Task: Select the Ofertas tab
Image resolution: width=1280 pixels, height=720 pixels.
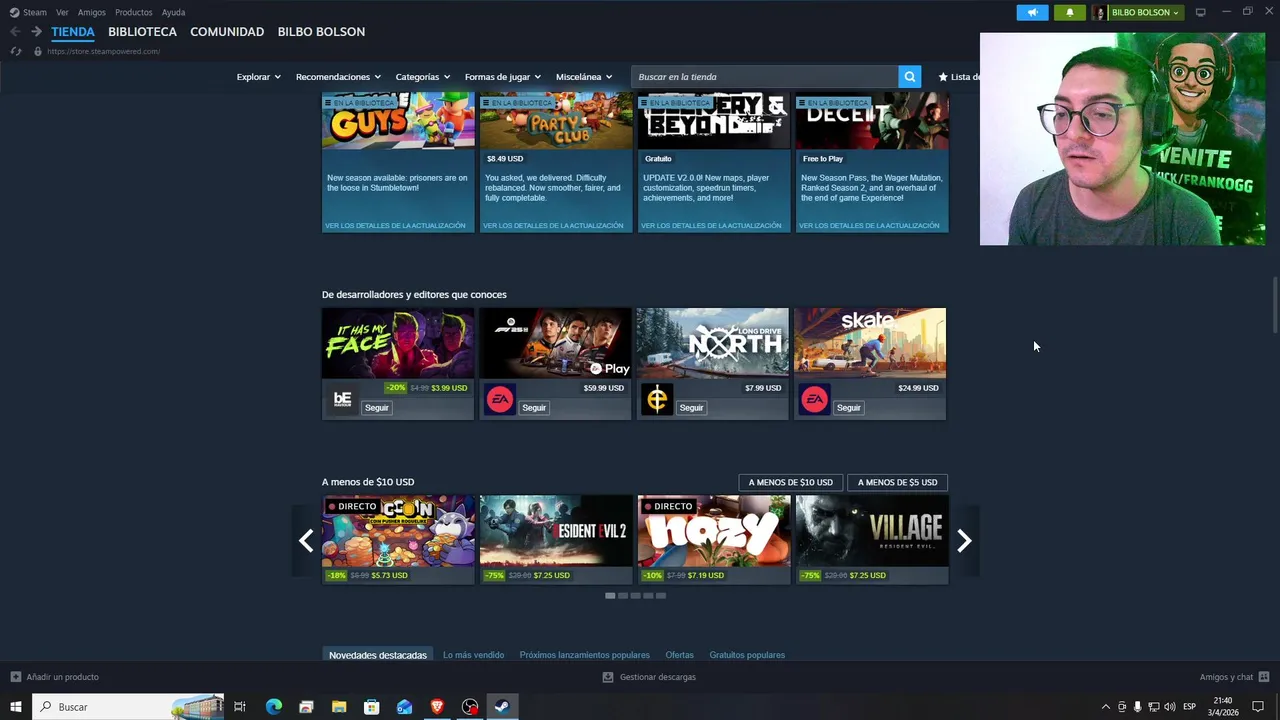Action: [x=679, y=655]
